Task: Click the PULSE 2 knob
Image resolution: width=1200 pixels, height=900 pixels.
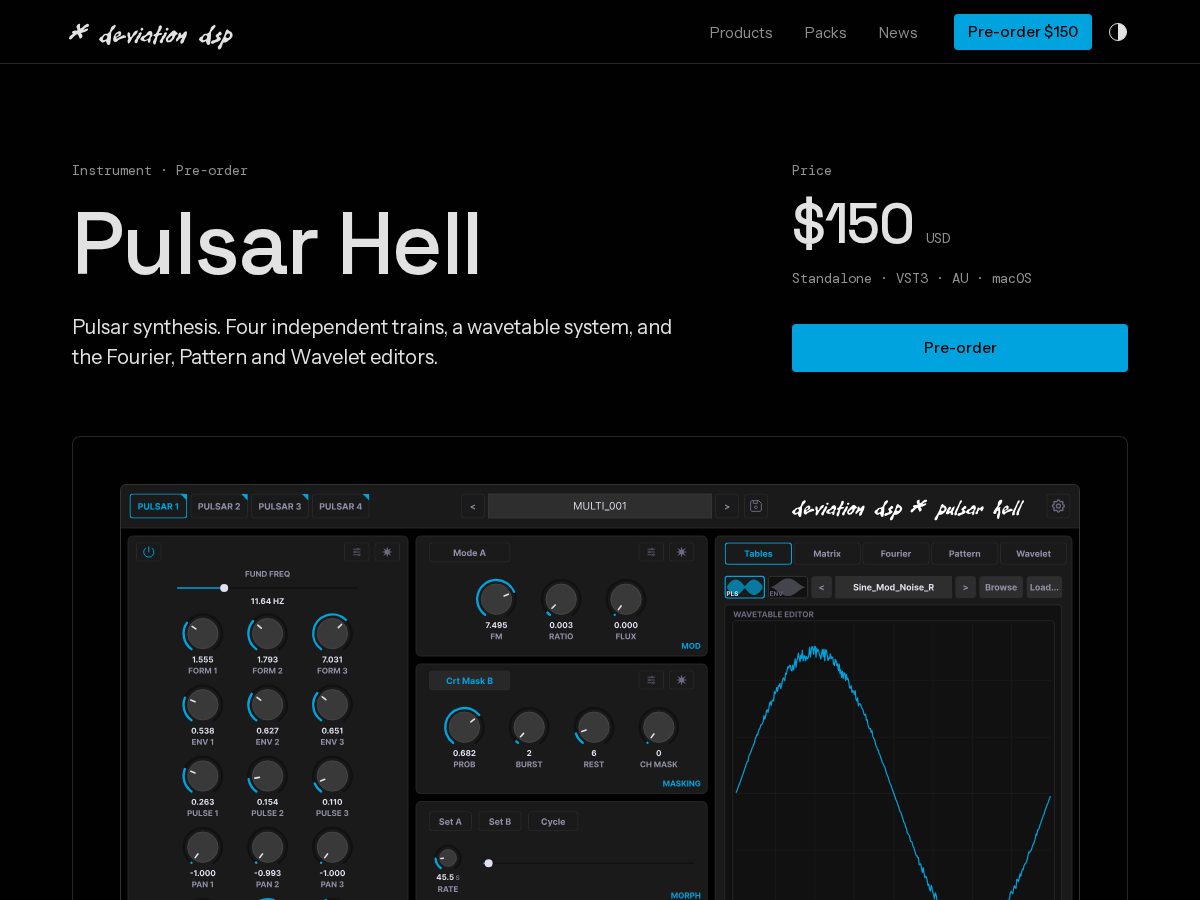Action: [267, 776]
